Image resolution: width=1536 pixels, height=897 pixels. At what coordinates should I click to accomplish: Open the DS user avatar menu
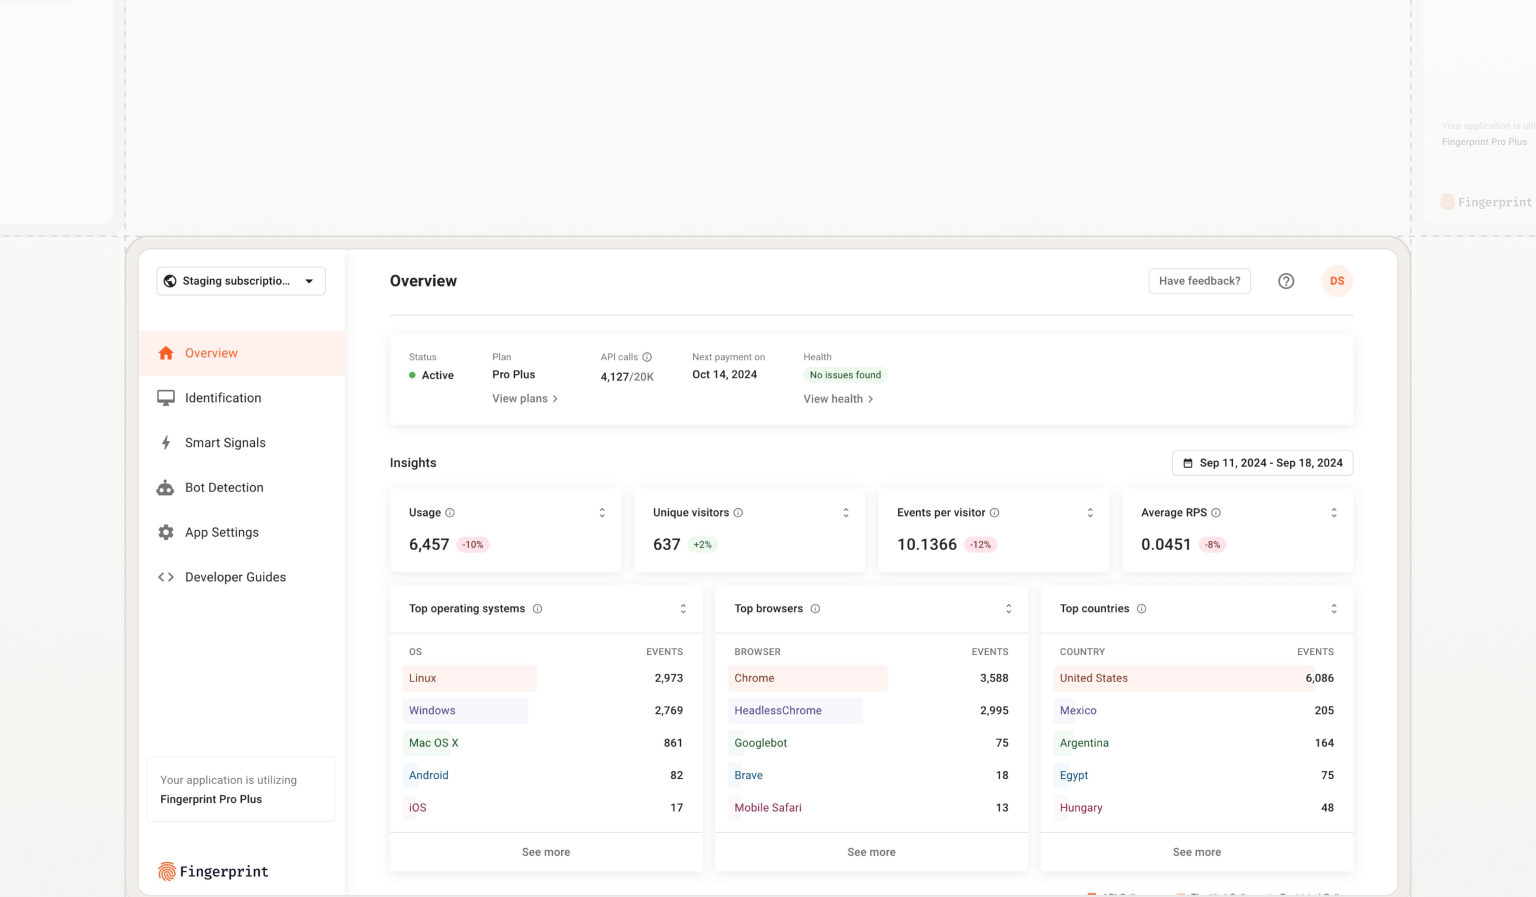[x=1337, y=281]
